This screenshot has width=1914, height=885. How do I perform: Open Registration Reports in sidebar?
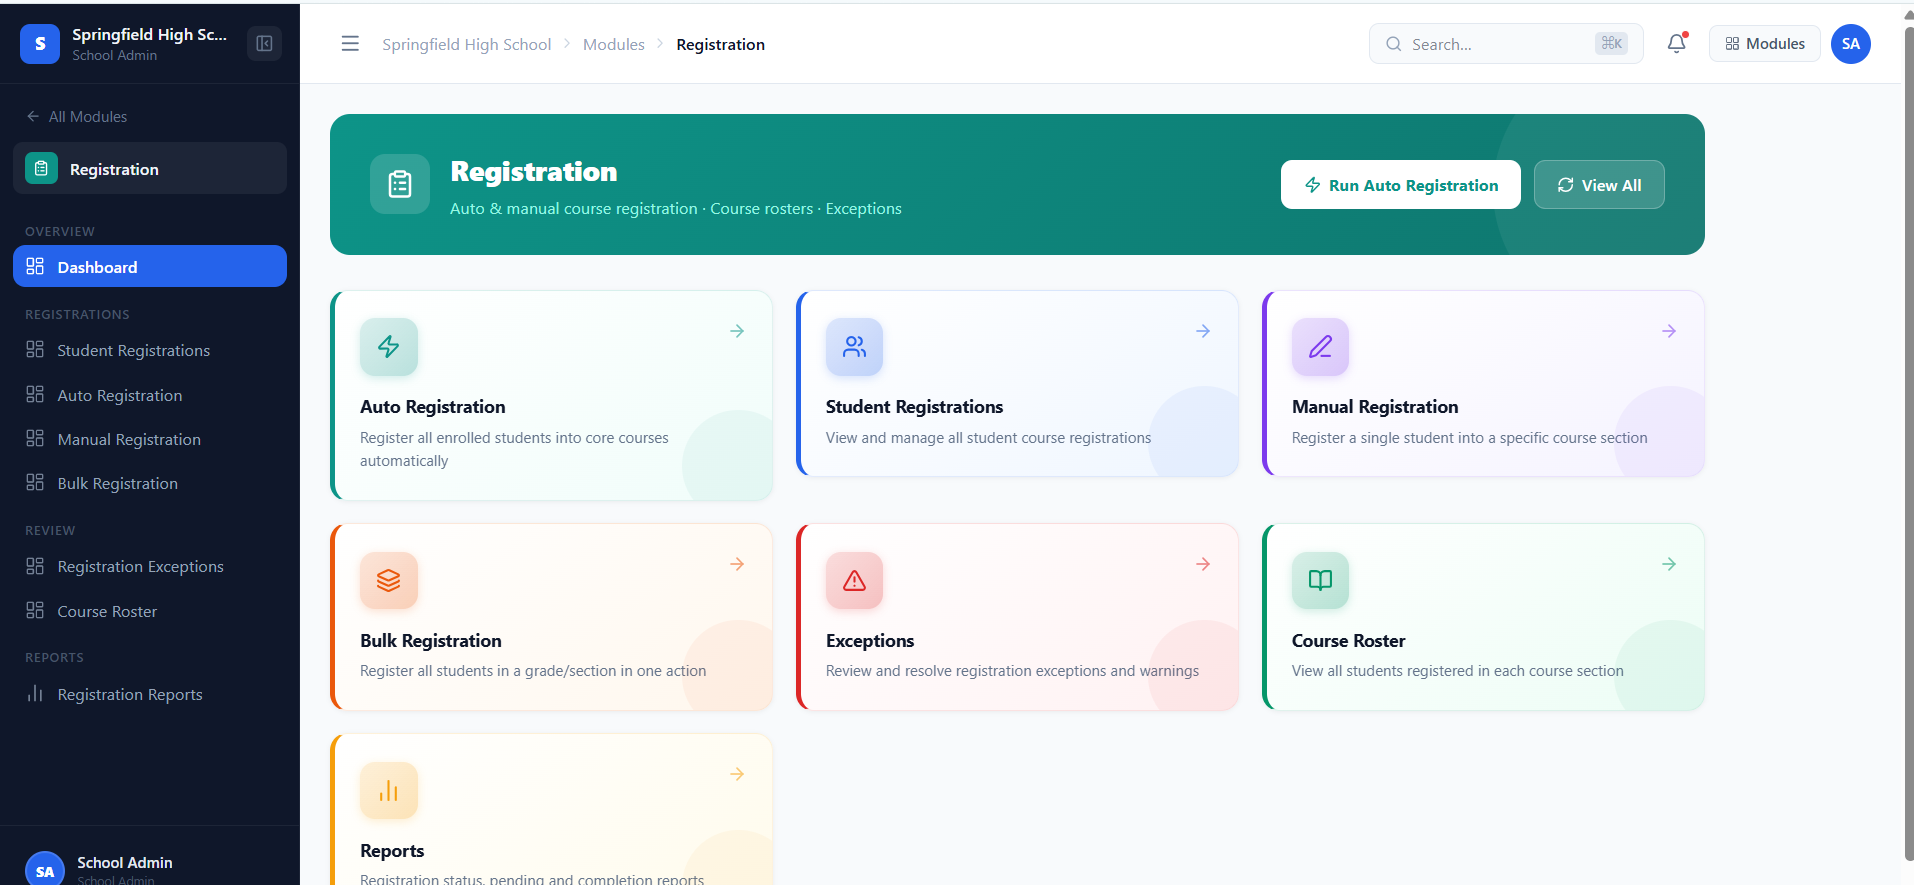(x=150, y=694)
